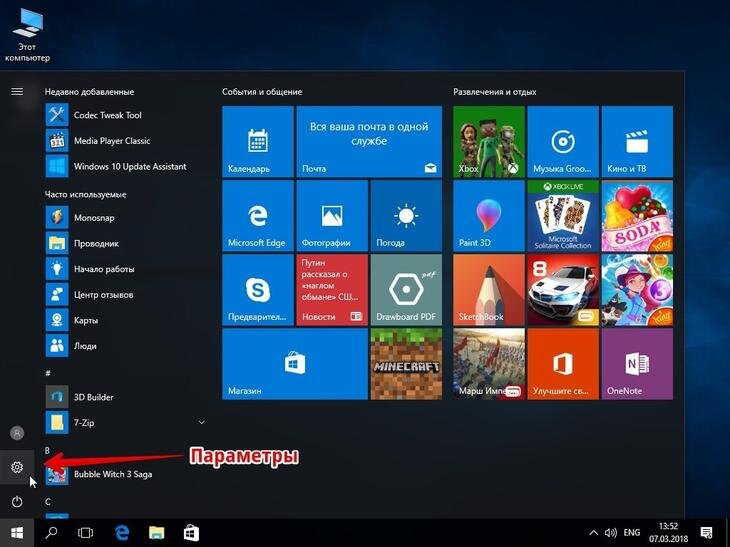Launch the OneNote tile
This screenshot has width=730, height=547.
(637, 364)
